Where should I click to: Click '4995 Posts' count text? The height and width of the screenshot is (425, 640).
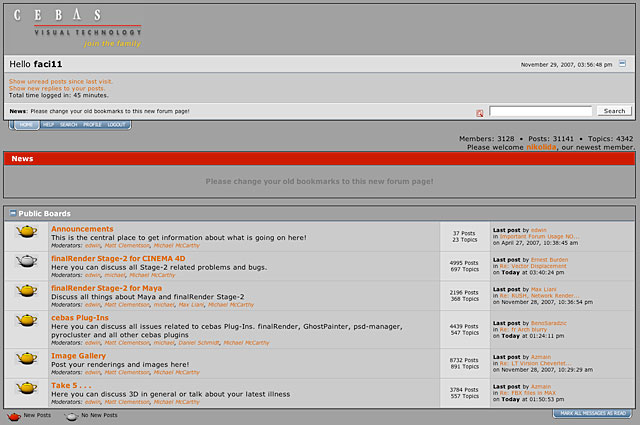[x=464, y=263]
